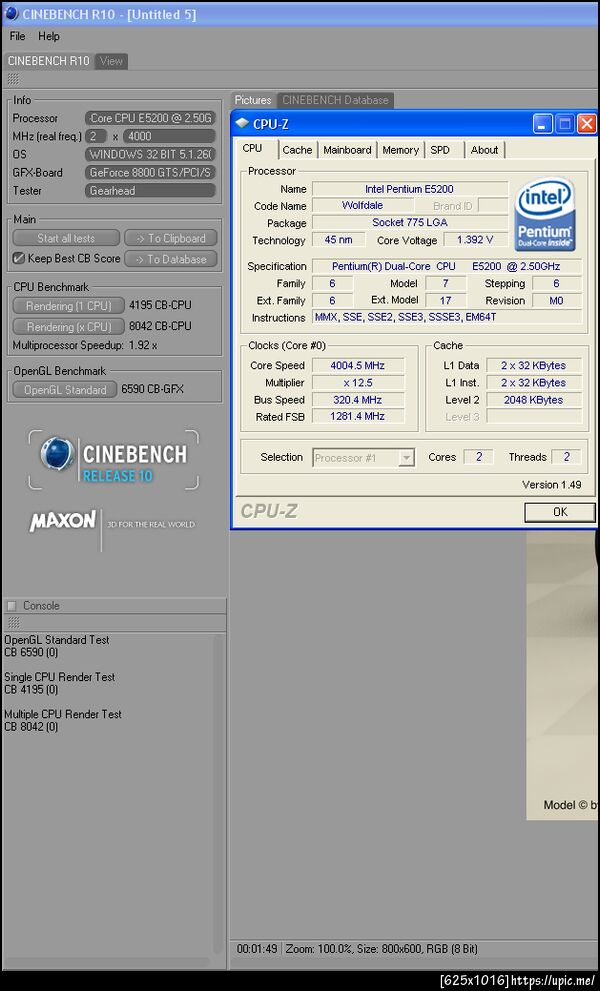Image resolution: width=600 pixels, height=991 pixels.
Task: Open the Help menu
Action: (x=49, y=36)
